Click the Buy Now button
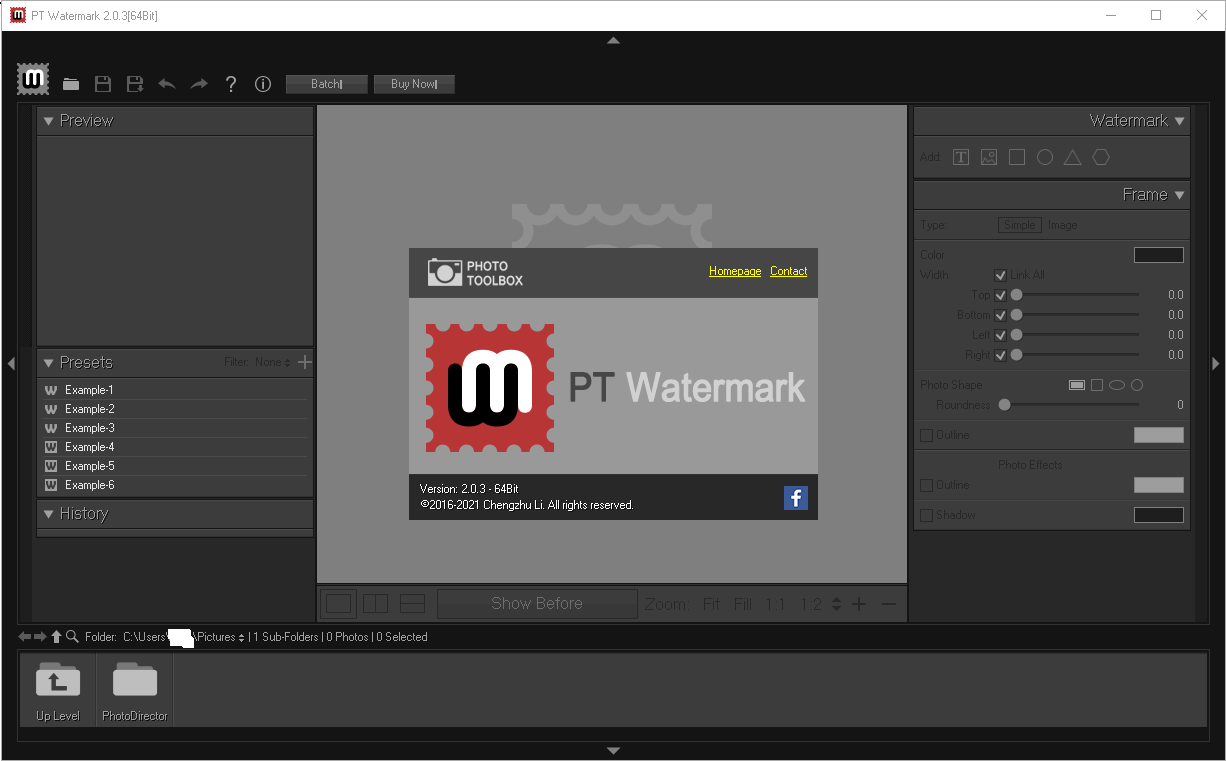1226x761 pixels. (x=414, y=84)
